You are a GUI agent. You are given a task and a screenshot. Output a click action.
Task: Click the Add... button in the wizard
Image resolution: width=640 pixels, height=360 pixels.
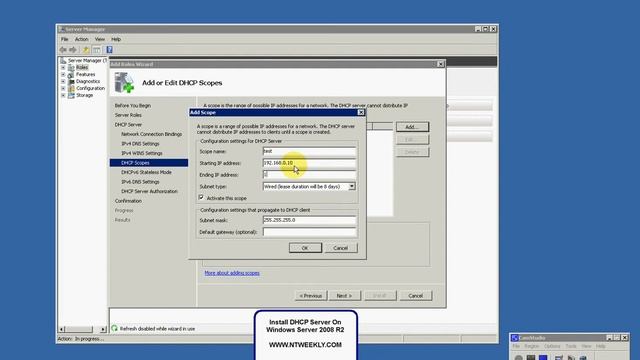pyautogui.click(x=412, y=127)
